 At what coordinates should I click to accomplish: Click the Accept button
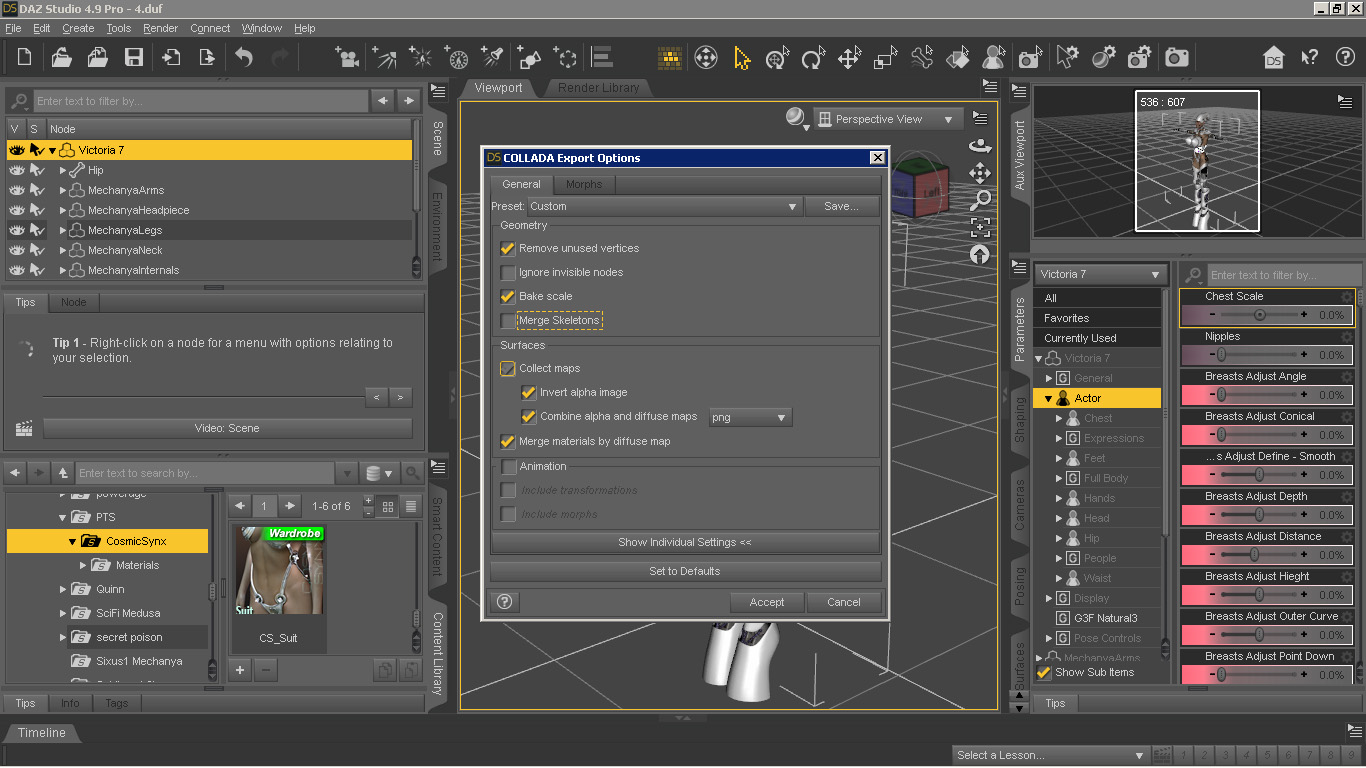(766, 602)
